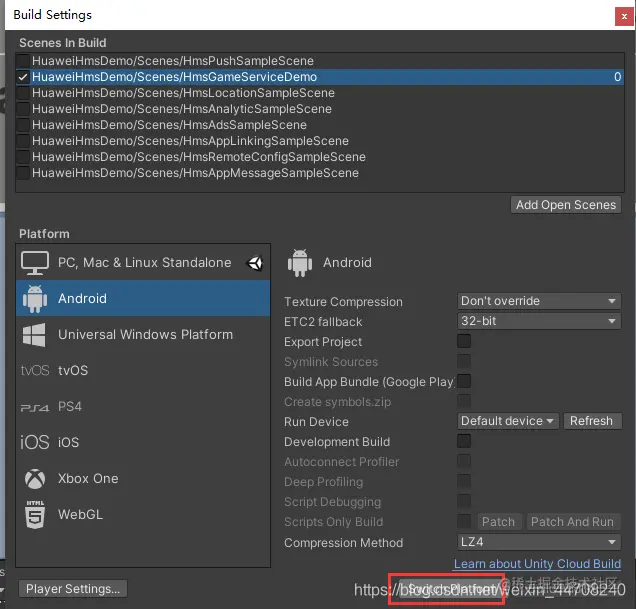Click Refresh button for run devices
This screenshot has height=609, width=636.
coord(591,421)
